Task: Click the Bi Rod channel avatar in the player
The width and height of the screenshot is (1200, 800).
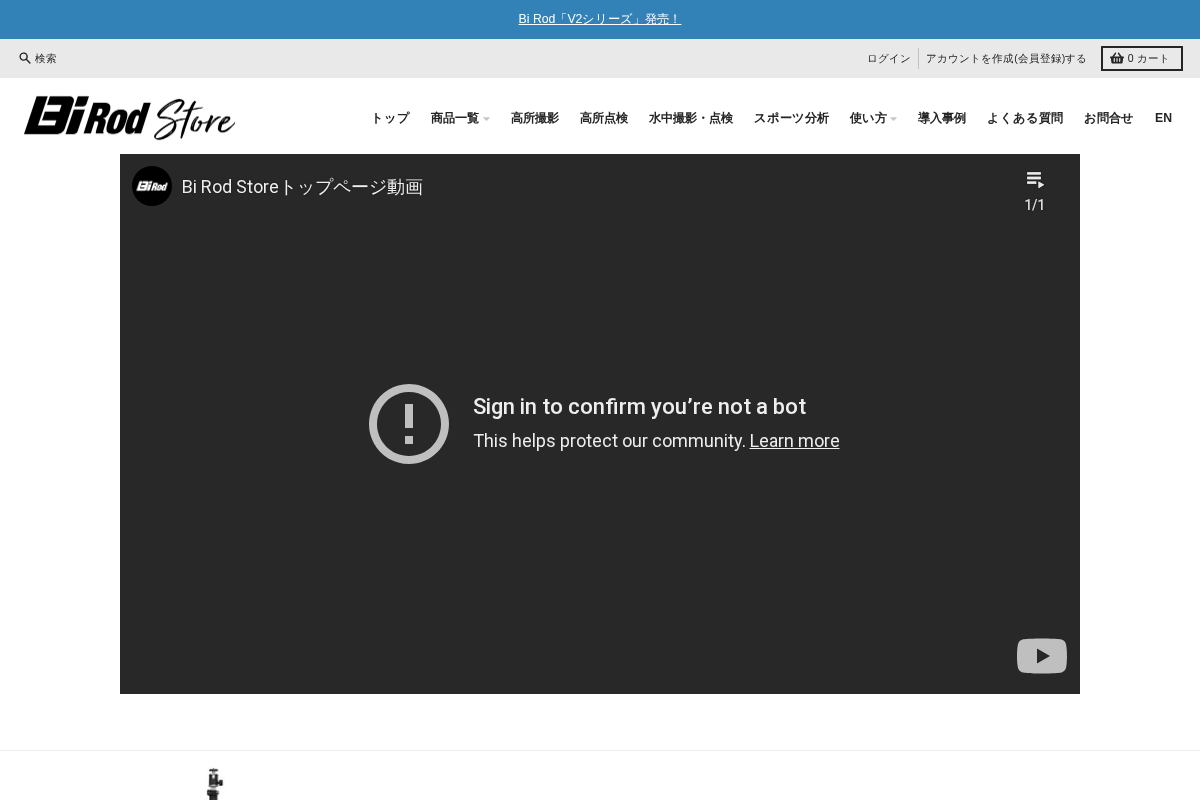Action: [x=152, y=186]
